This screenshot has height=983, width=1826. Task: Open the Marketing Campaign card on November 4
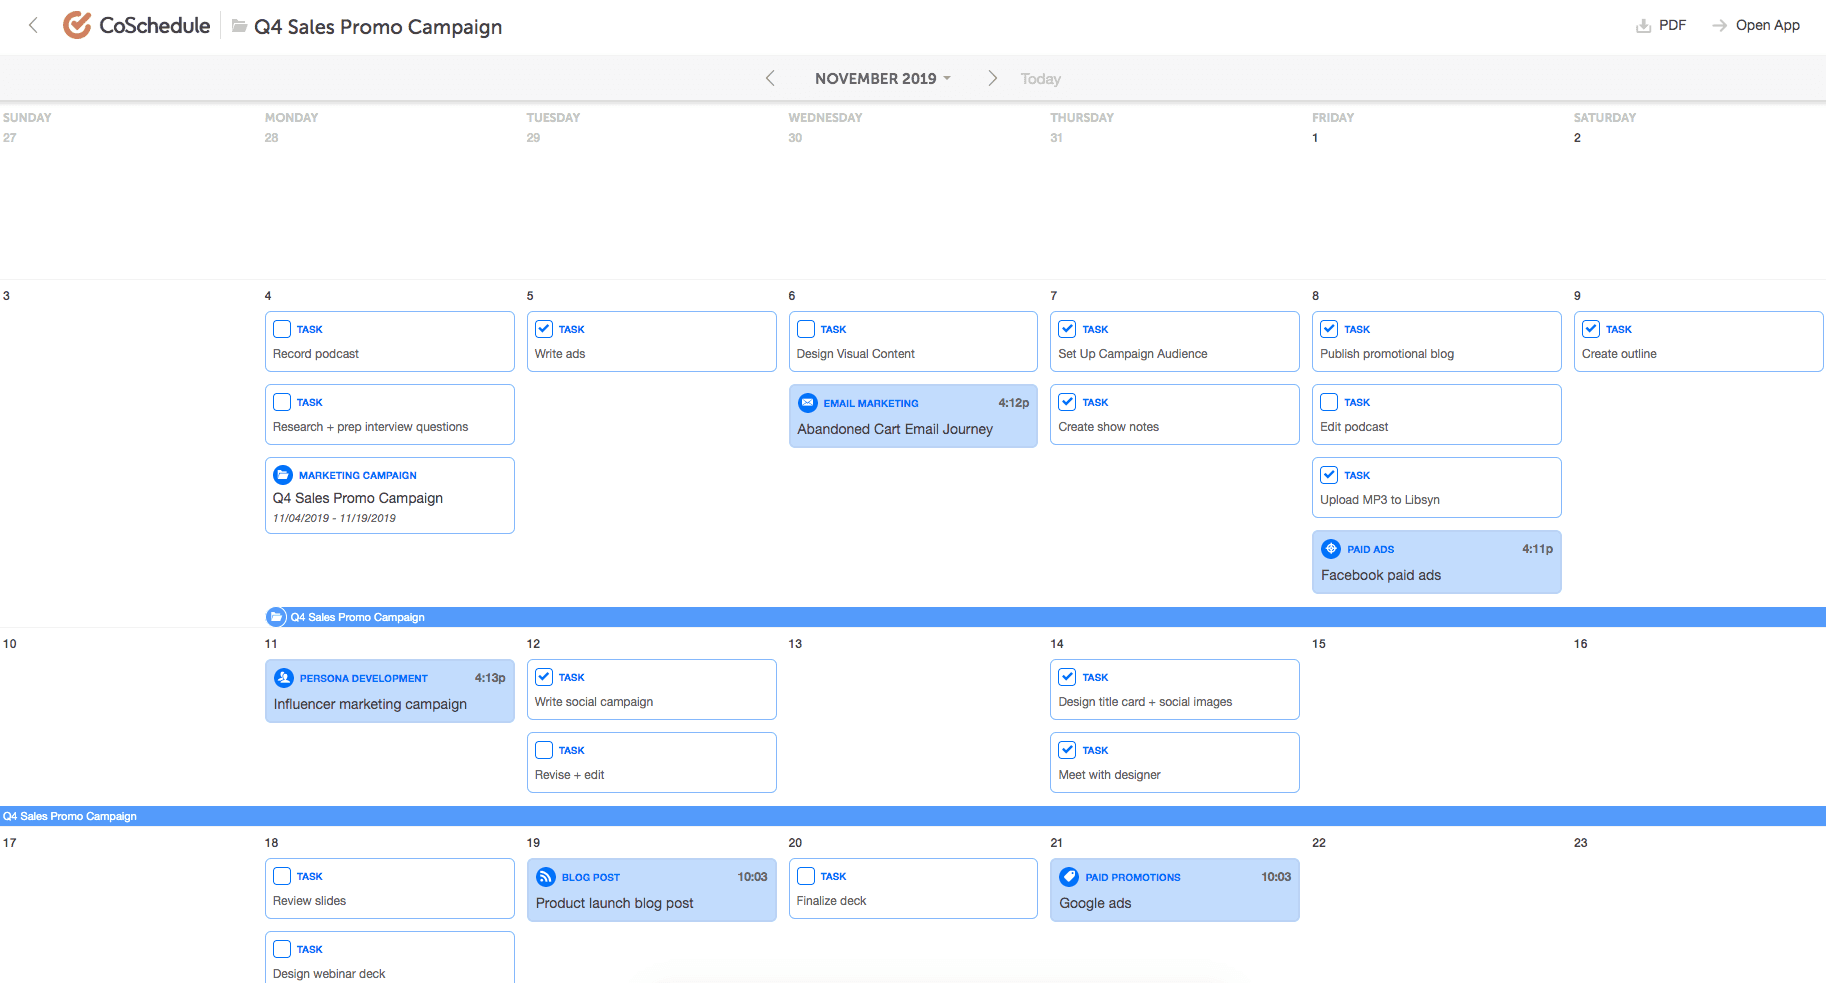pyautogui.click(x=390, y=495)
